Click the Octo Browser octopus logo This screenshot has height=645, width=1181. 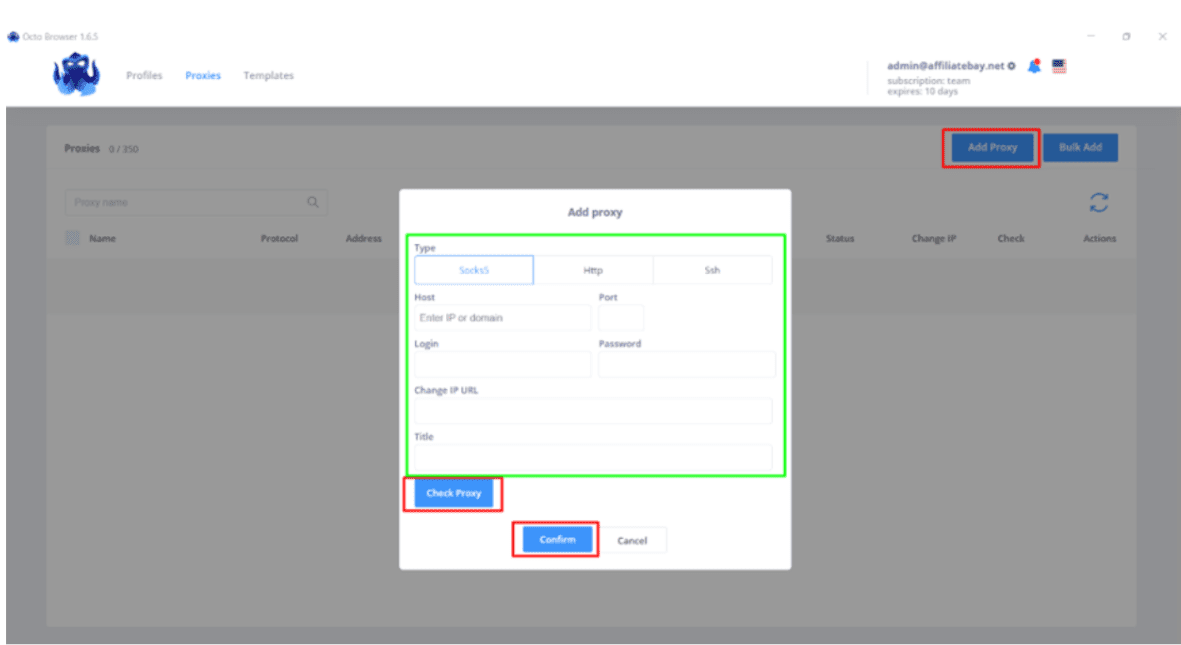click(x=76, y=75)
